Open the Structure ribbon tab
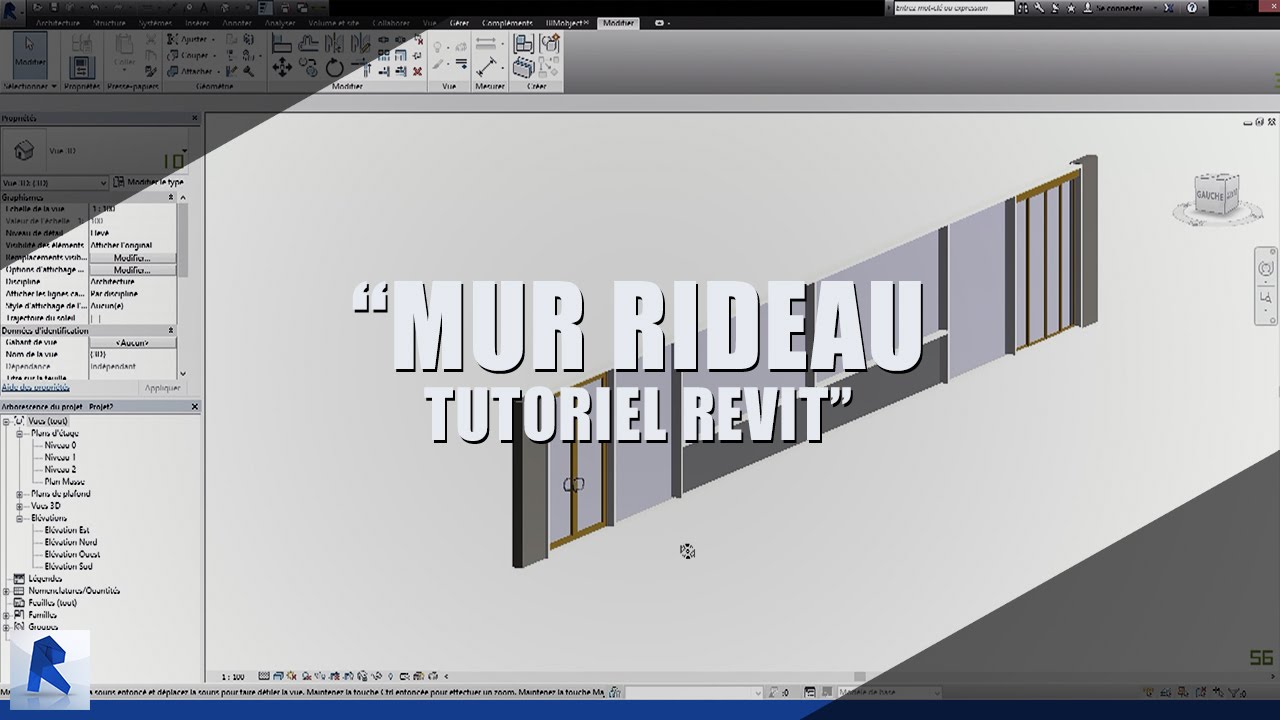This screenshot has width=1280, height=720. pyautogui.click(x=110, y=22)
